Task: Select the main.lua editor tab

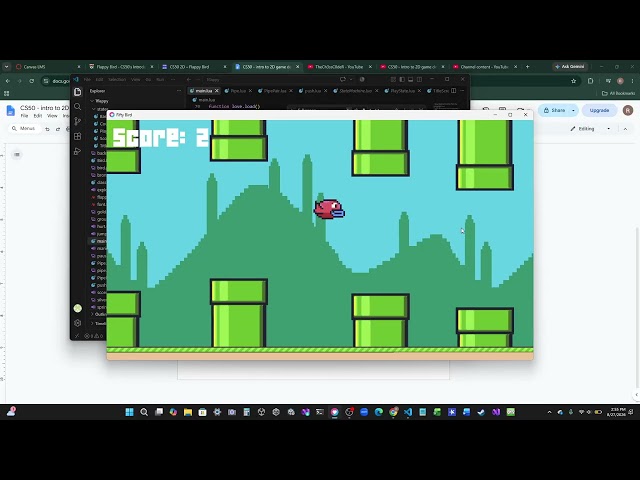Action: coord(204,91)
